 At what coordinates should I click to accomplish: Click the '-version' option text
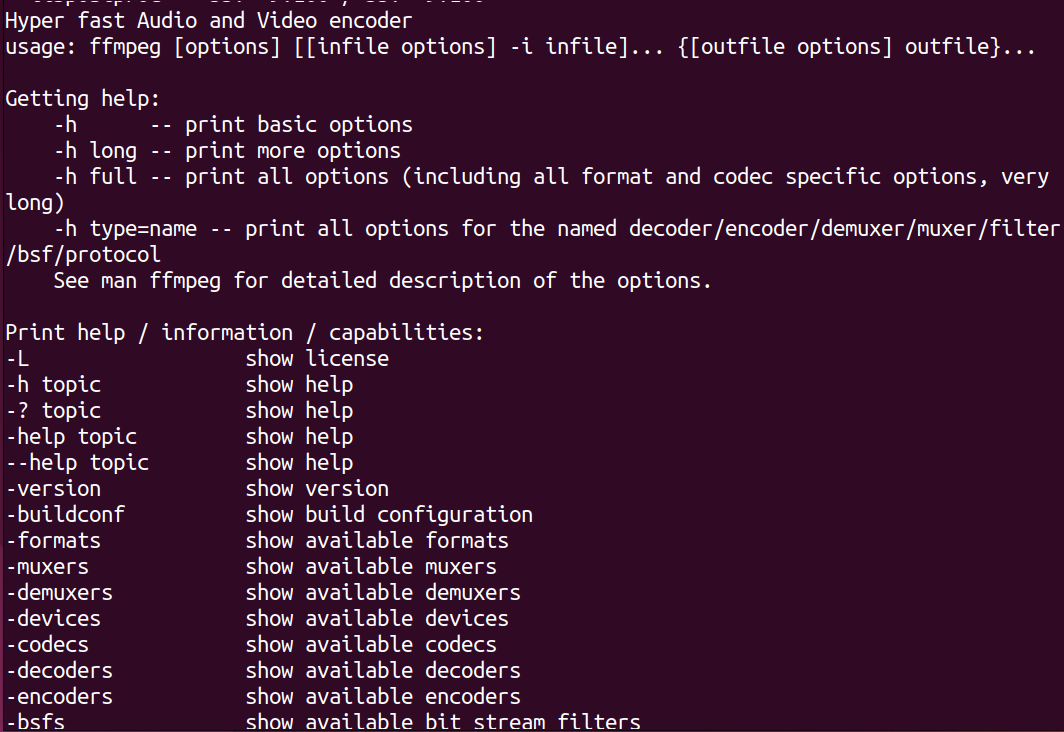tap(54, 489)
